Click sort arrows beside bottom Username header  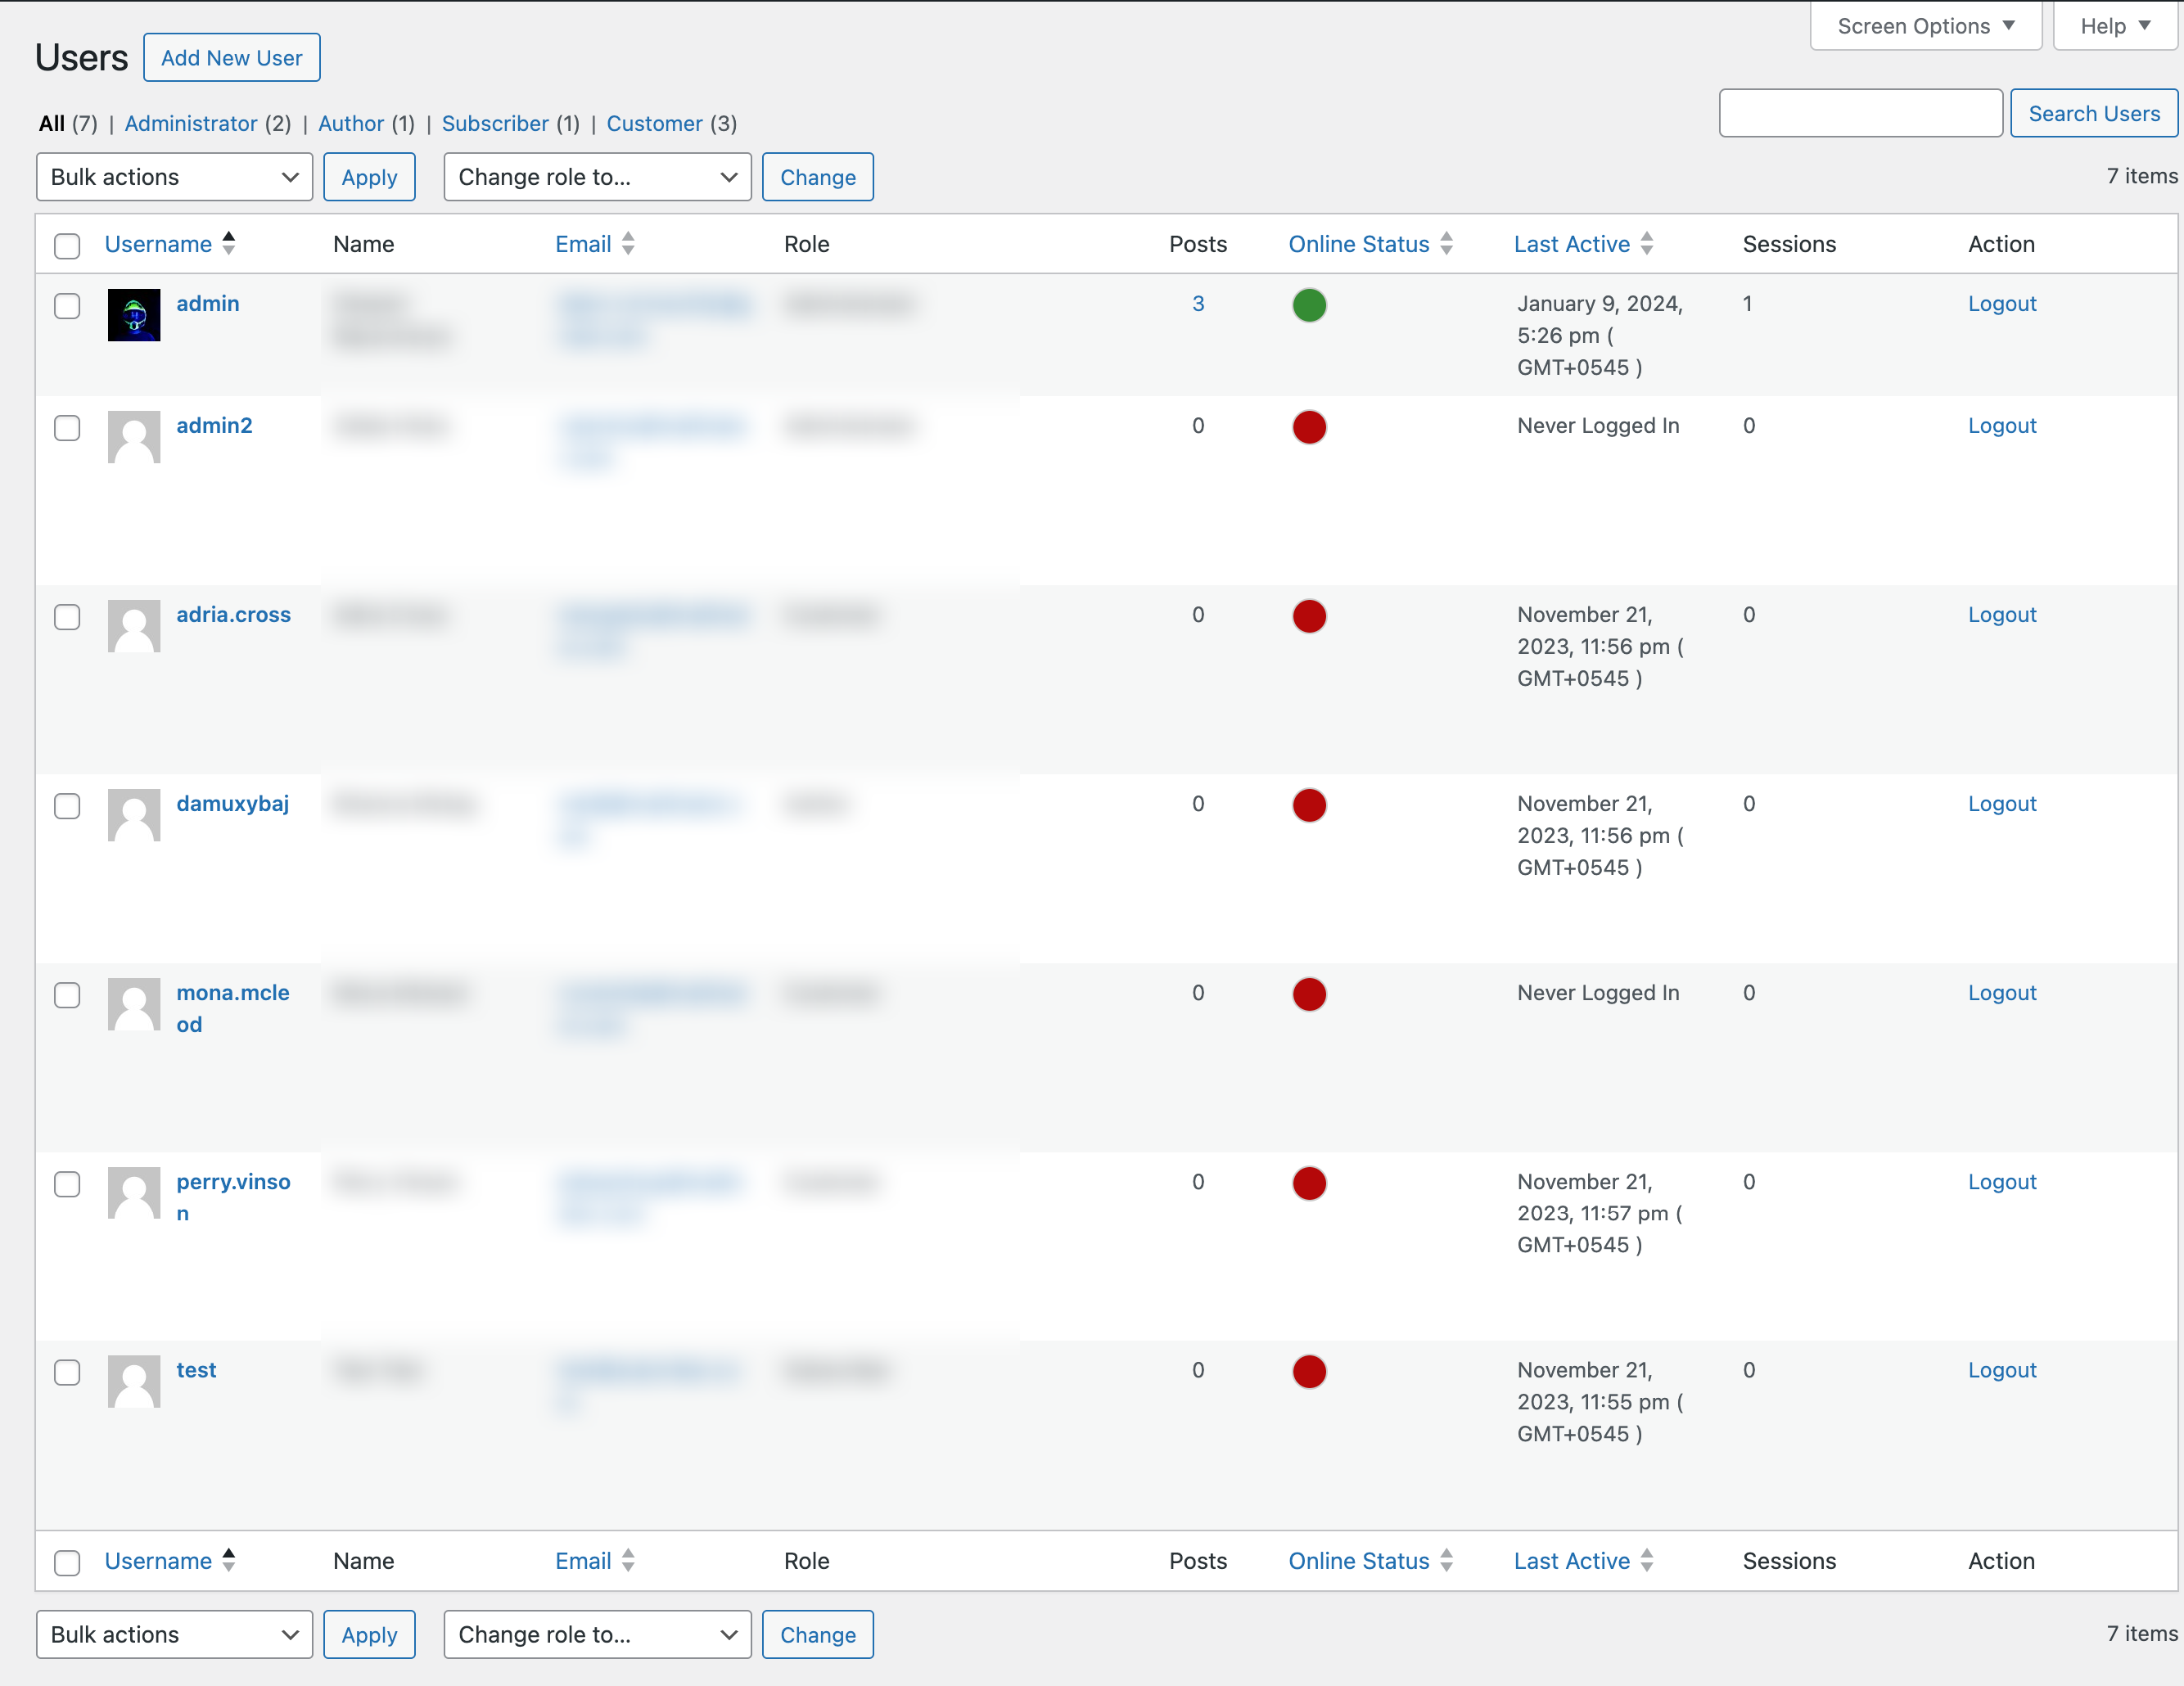pos(229,1560)
